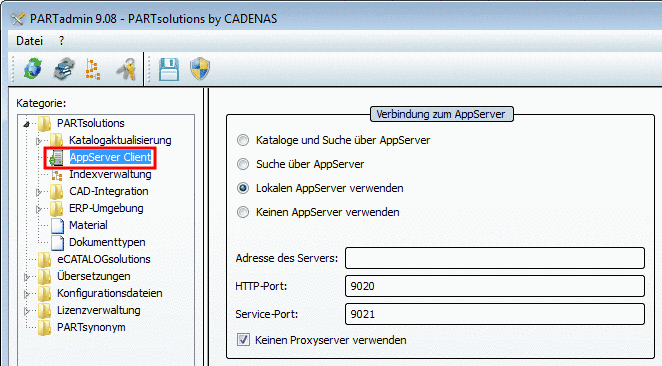Click the HTTP-Port field
The height and width of the screenshot is (366, 662).
pos(495,286)
